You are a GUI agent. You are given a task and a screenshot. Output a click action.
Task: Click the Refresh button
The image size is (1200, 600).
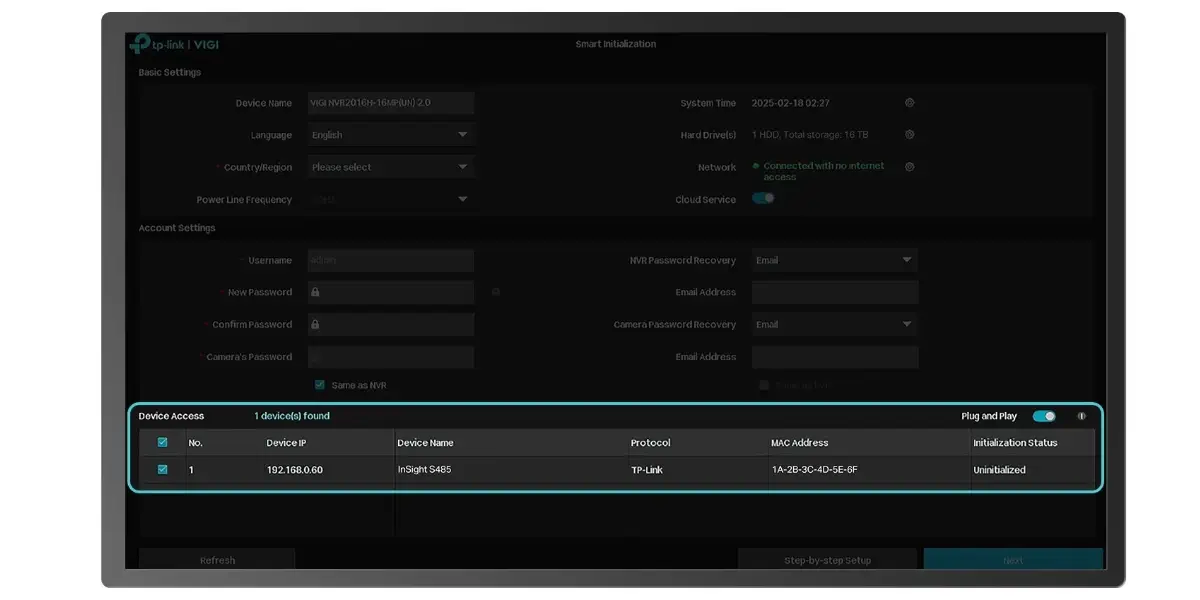(x=217, y=560)
